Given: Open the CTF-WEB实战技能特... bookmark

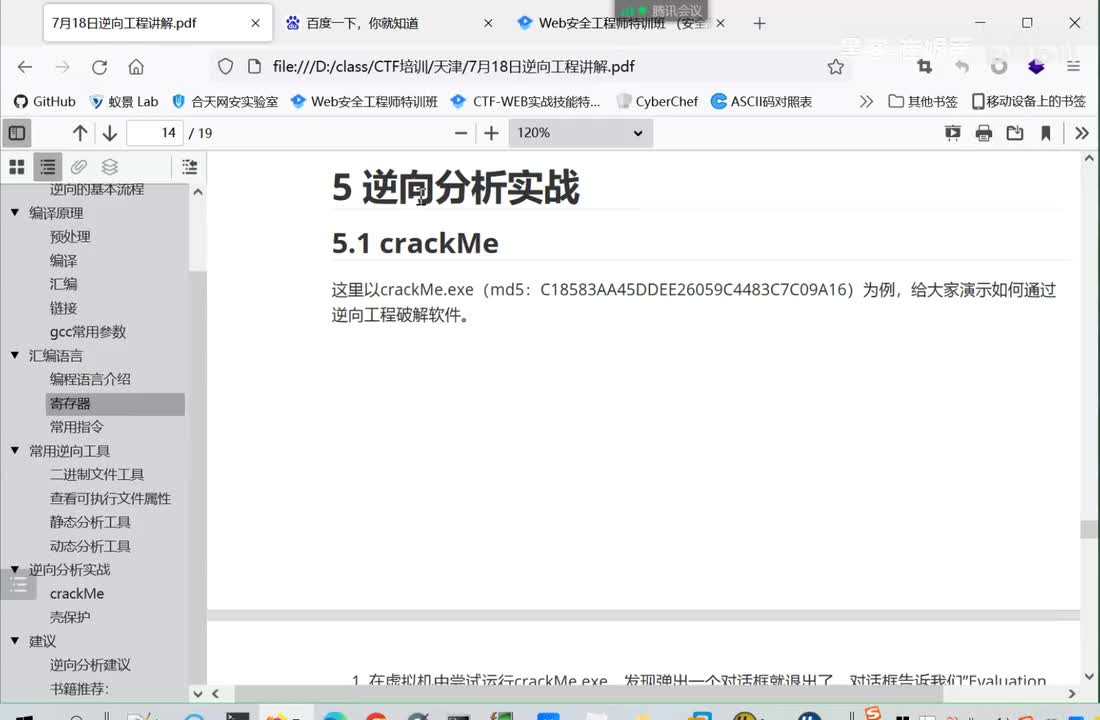Looking at the screenshot, I should (x=525, y=101).
